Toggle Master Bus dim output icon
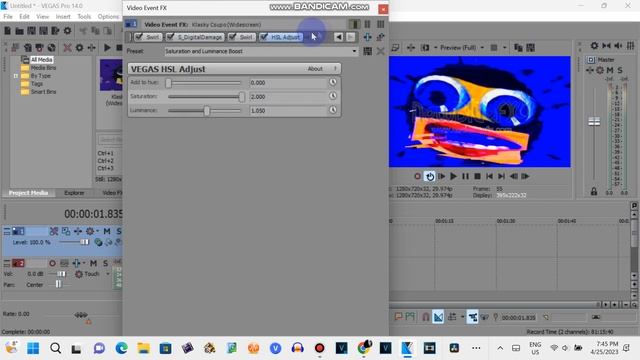Screen dimensions: 640x360 [x=618, y=46]
